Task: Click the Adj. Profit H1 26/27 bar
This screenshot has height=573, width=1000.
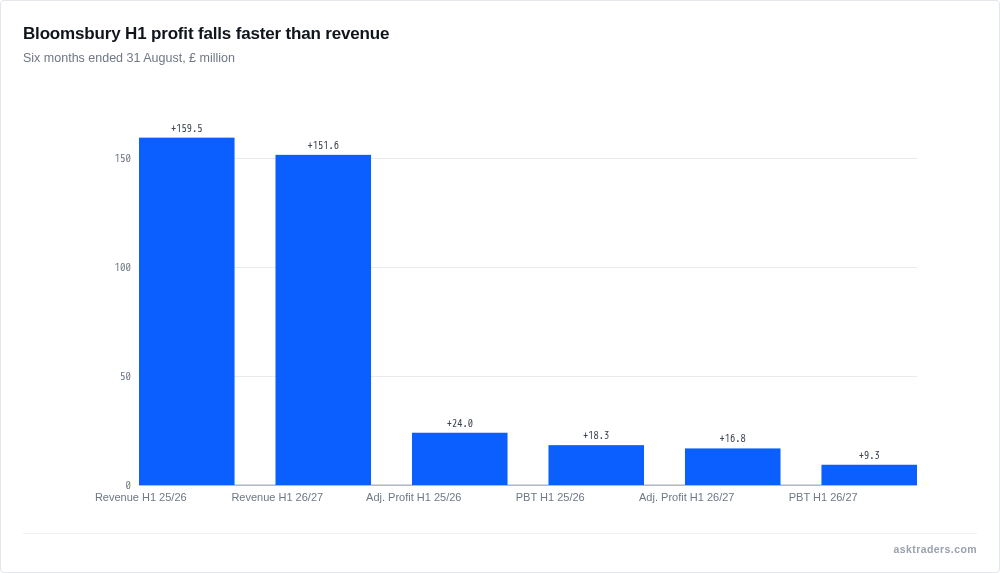Action: (x=733, y=466)
